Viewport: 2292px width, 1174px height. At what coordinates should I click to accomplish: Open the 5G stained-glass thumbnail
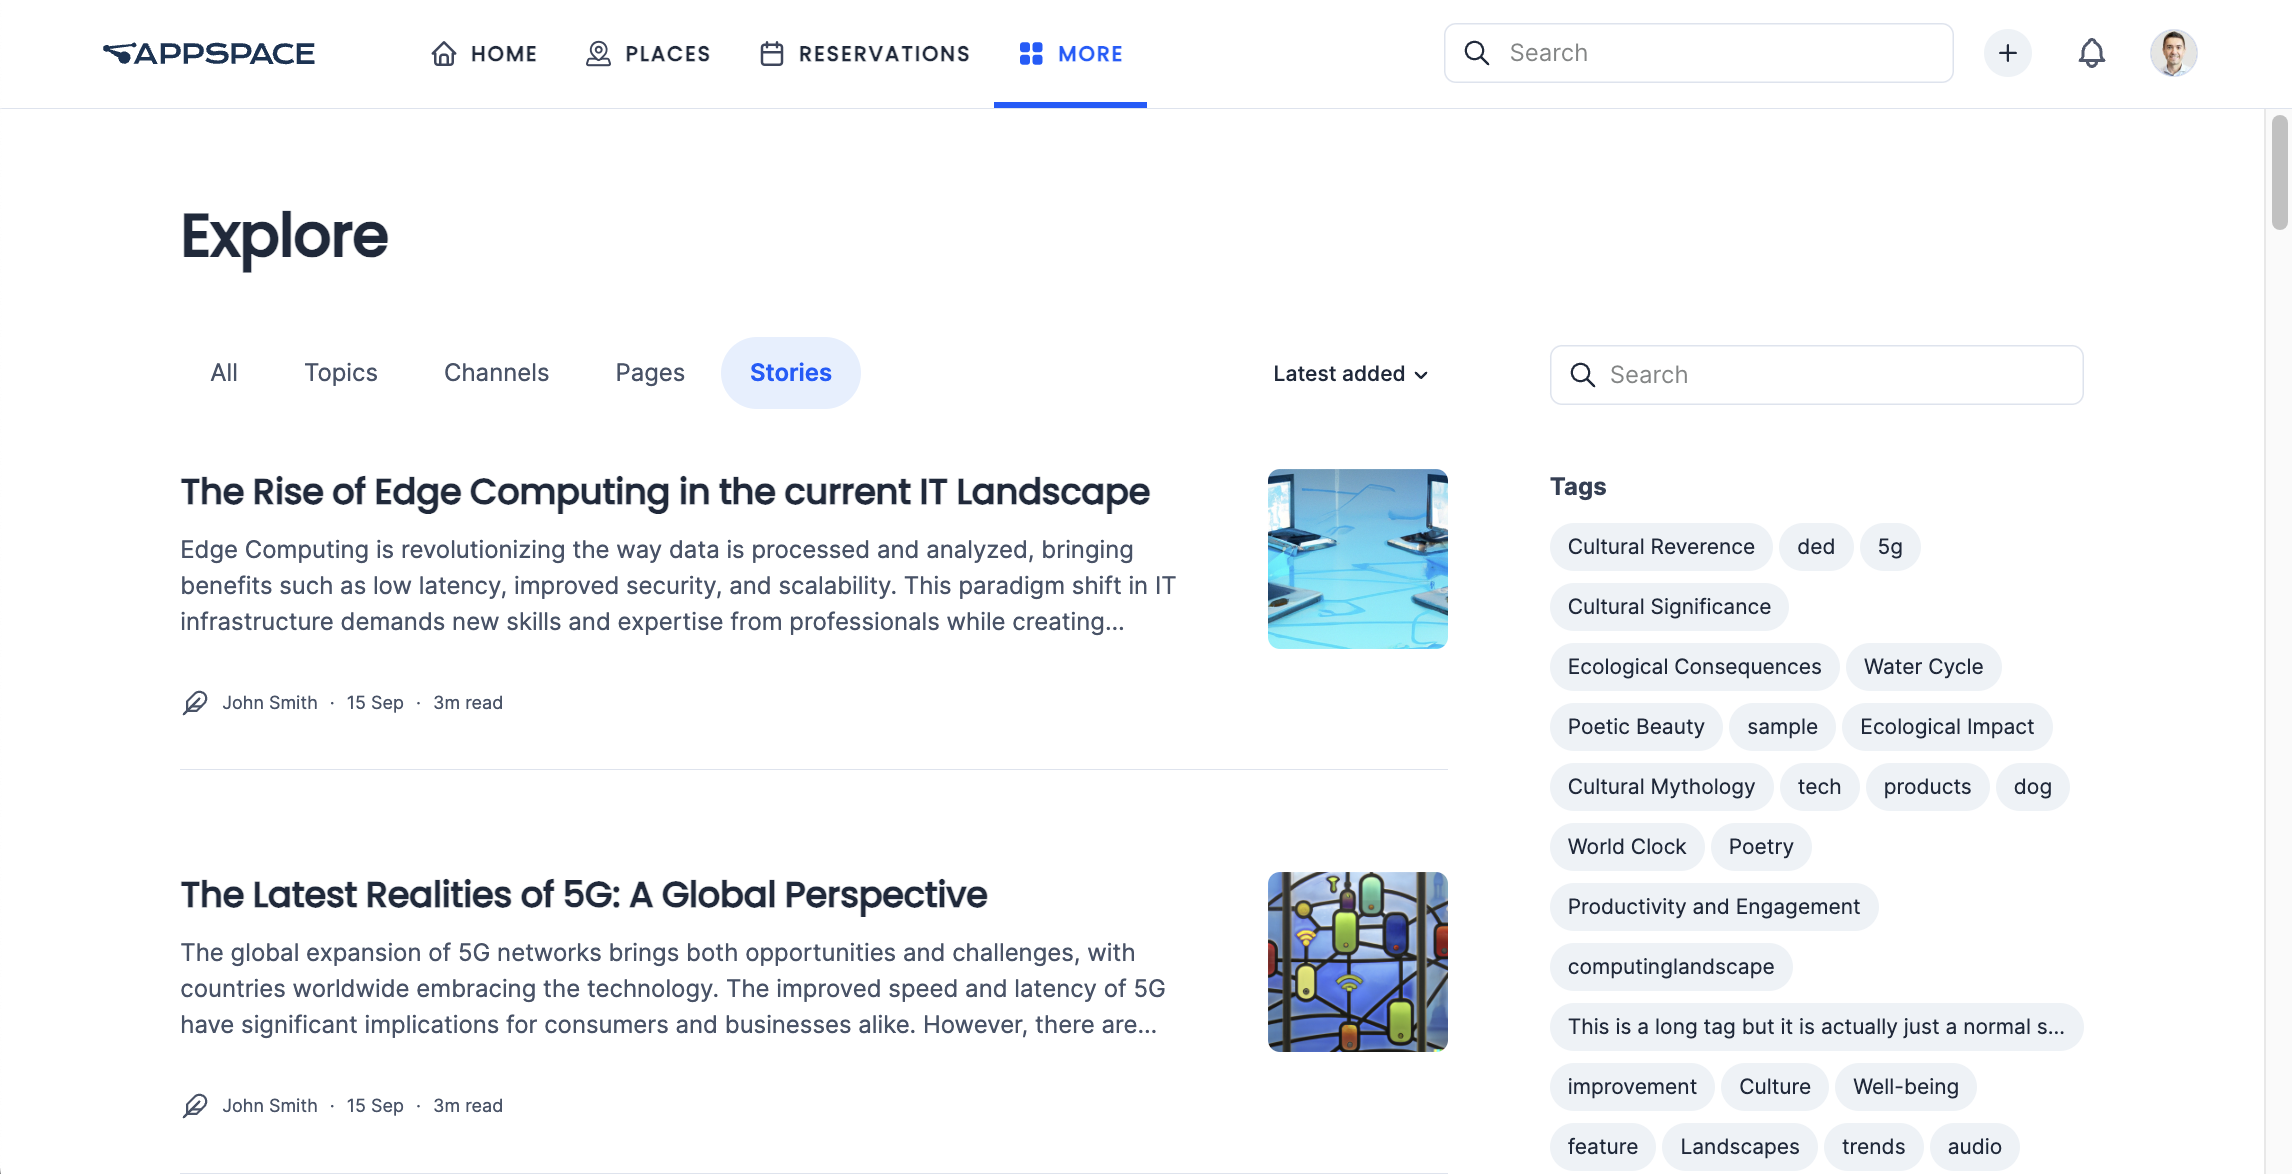(1358, 962)
